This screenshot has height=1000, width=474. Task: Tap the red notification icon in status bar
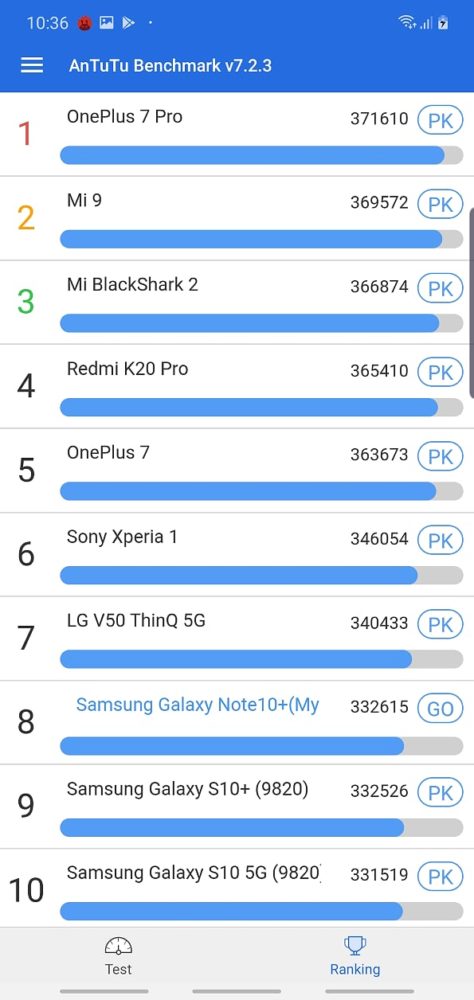[x=84, y=24]
